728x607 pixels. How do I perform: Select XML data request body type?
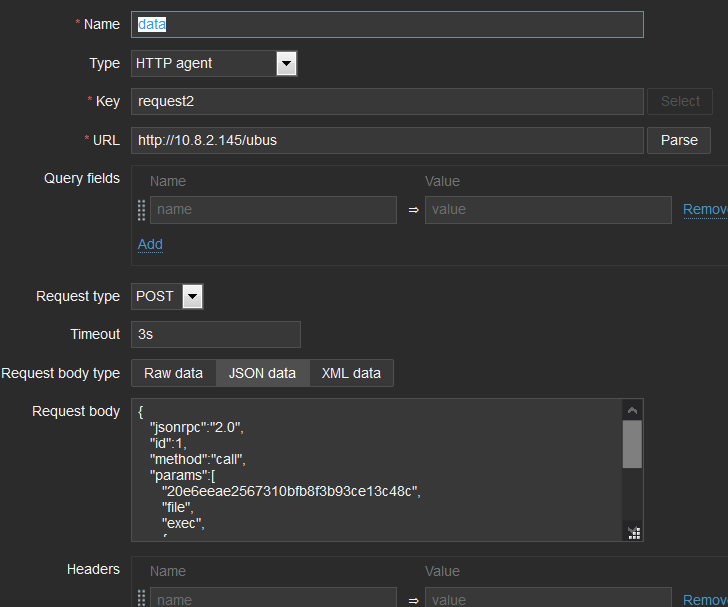(x=351, y=373)
